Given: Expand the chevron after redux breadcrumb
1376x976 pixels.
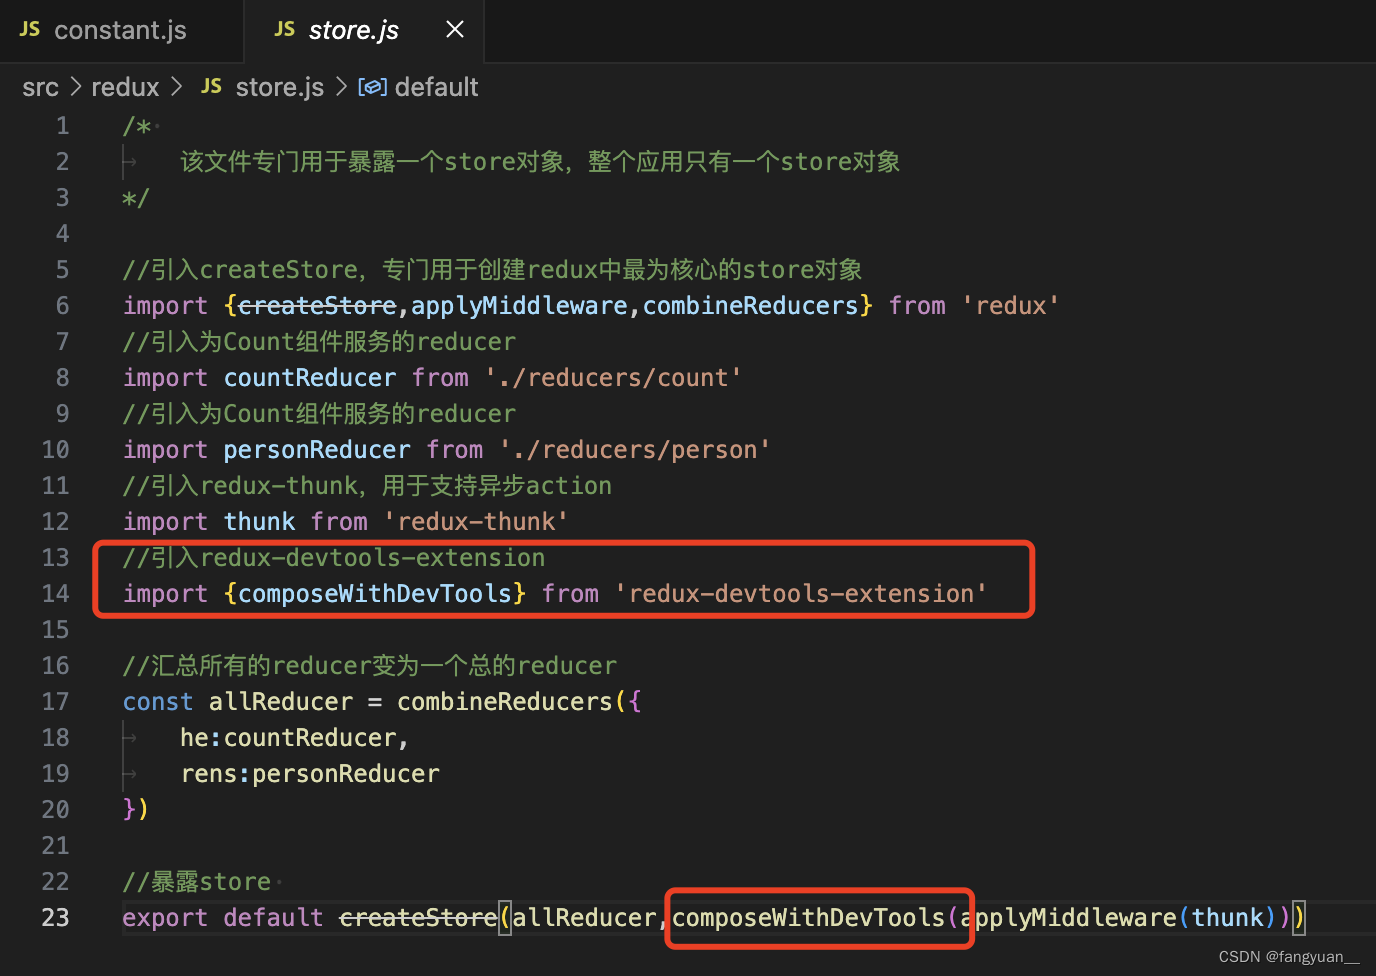Looking at the screenshot, I should [x=177, y=87].
